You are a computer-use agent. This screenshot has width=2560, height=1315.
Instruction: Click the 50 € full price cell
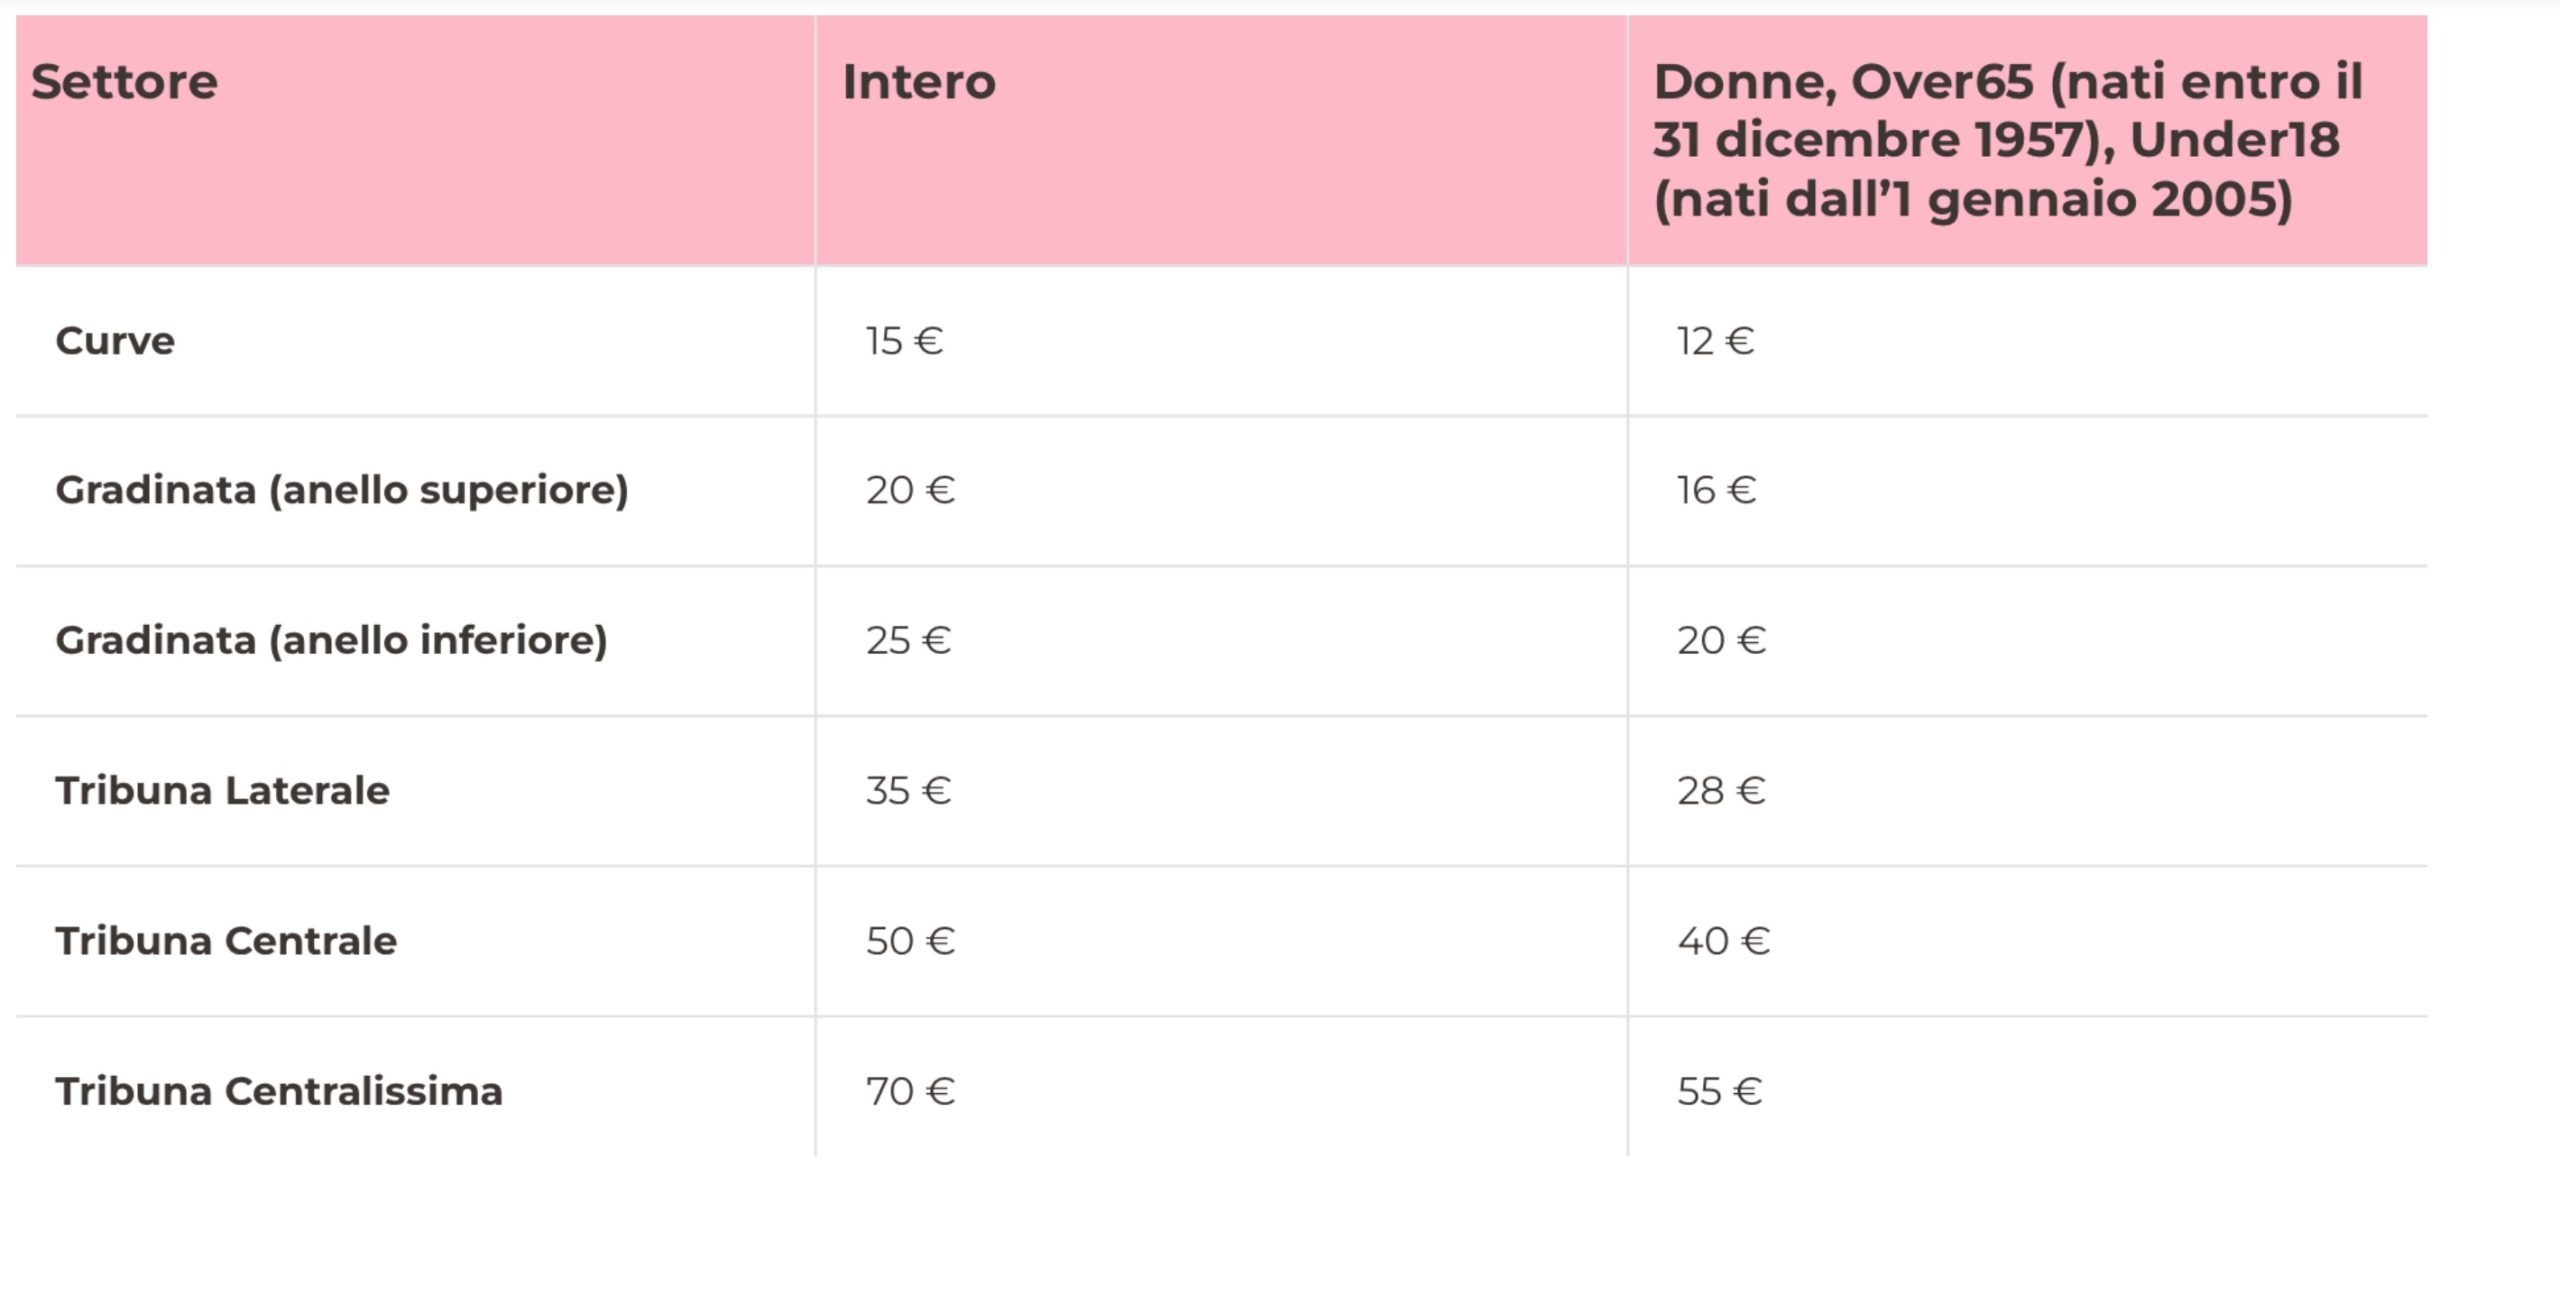910,941
